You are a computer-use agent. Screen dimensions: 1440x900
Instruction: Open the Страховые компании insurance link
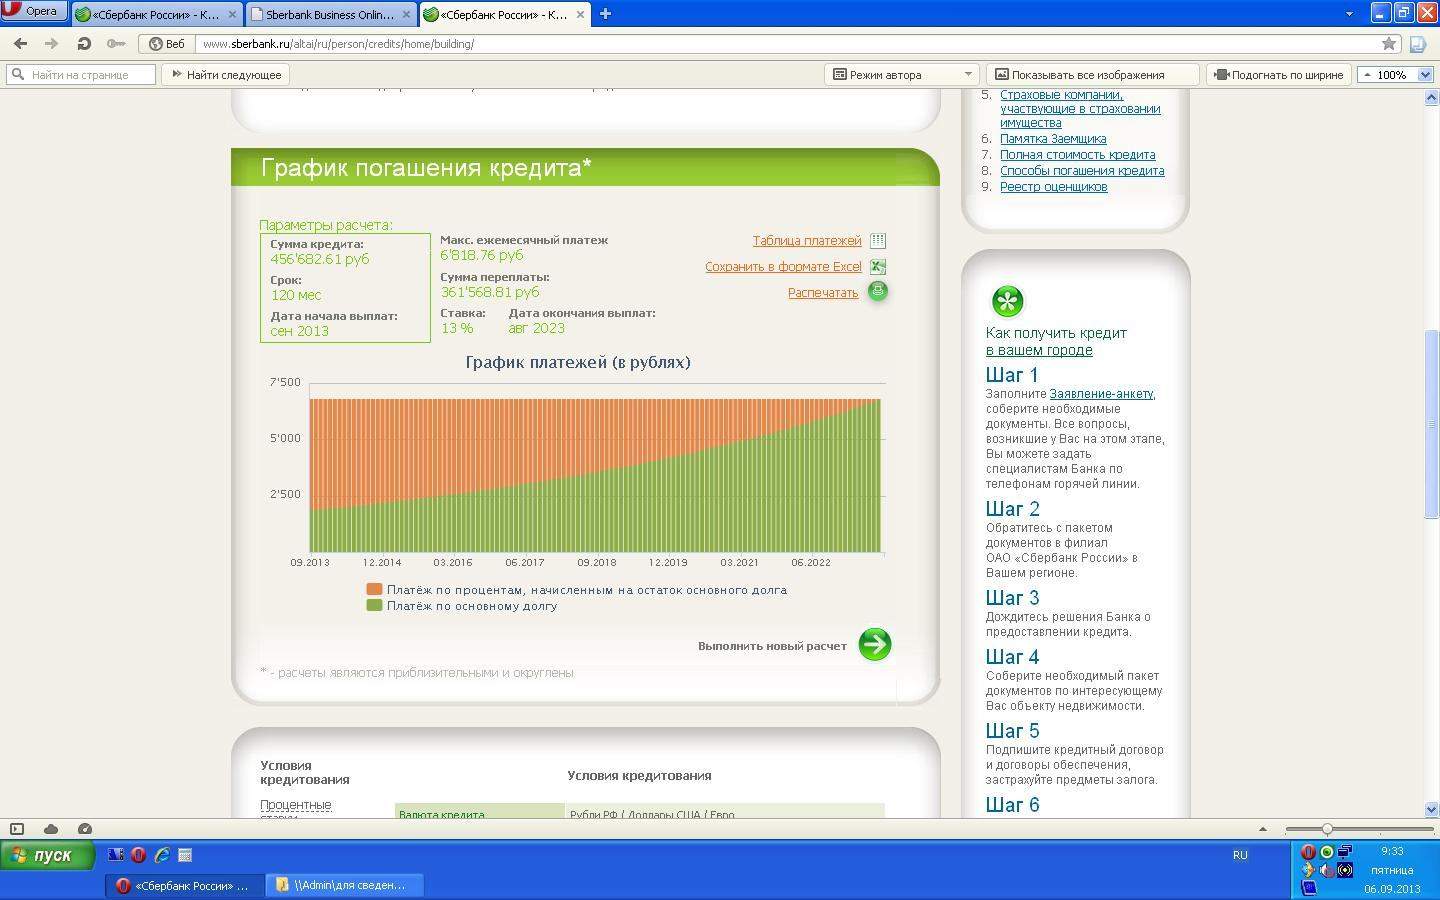coord(1080,109)
